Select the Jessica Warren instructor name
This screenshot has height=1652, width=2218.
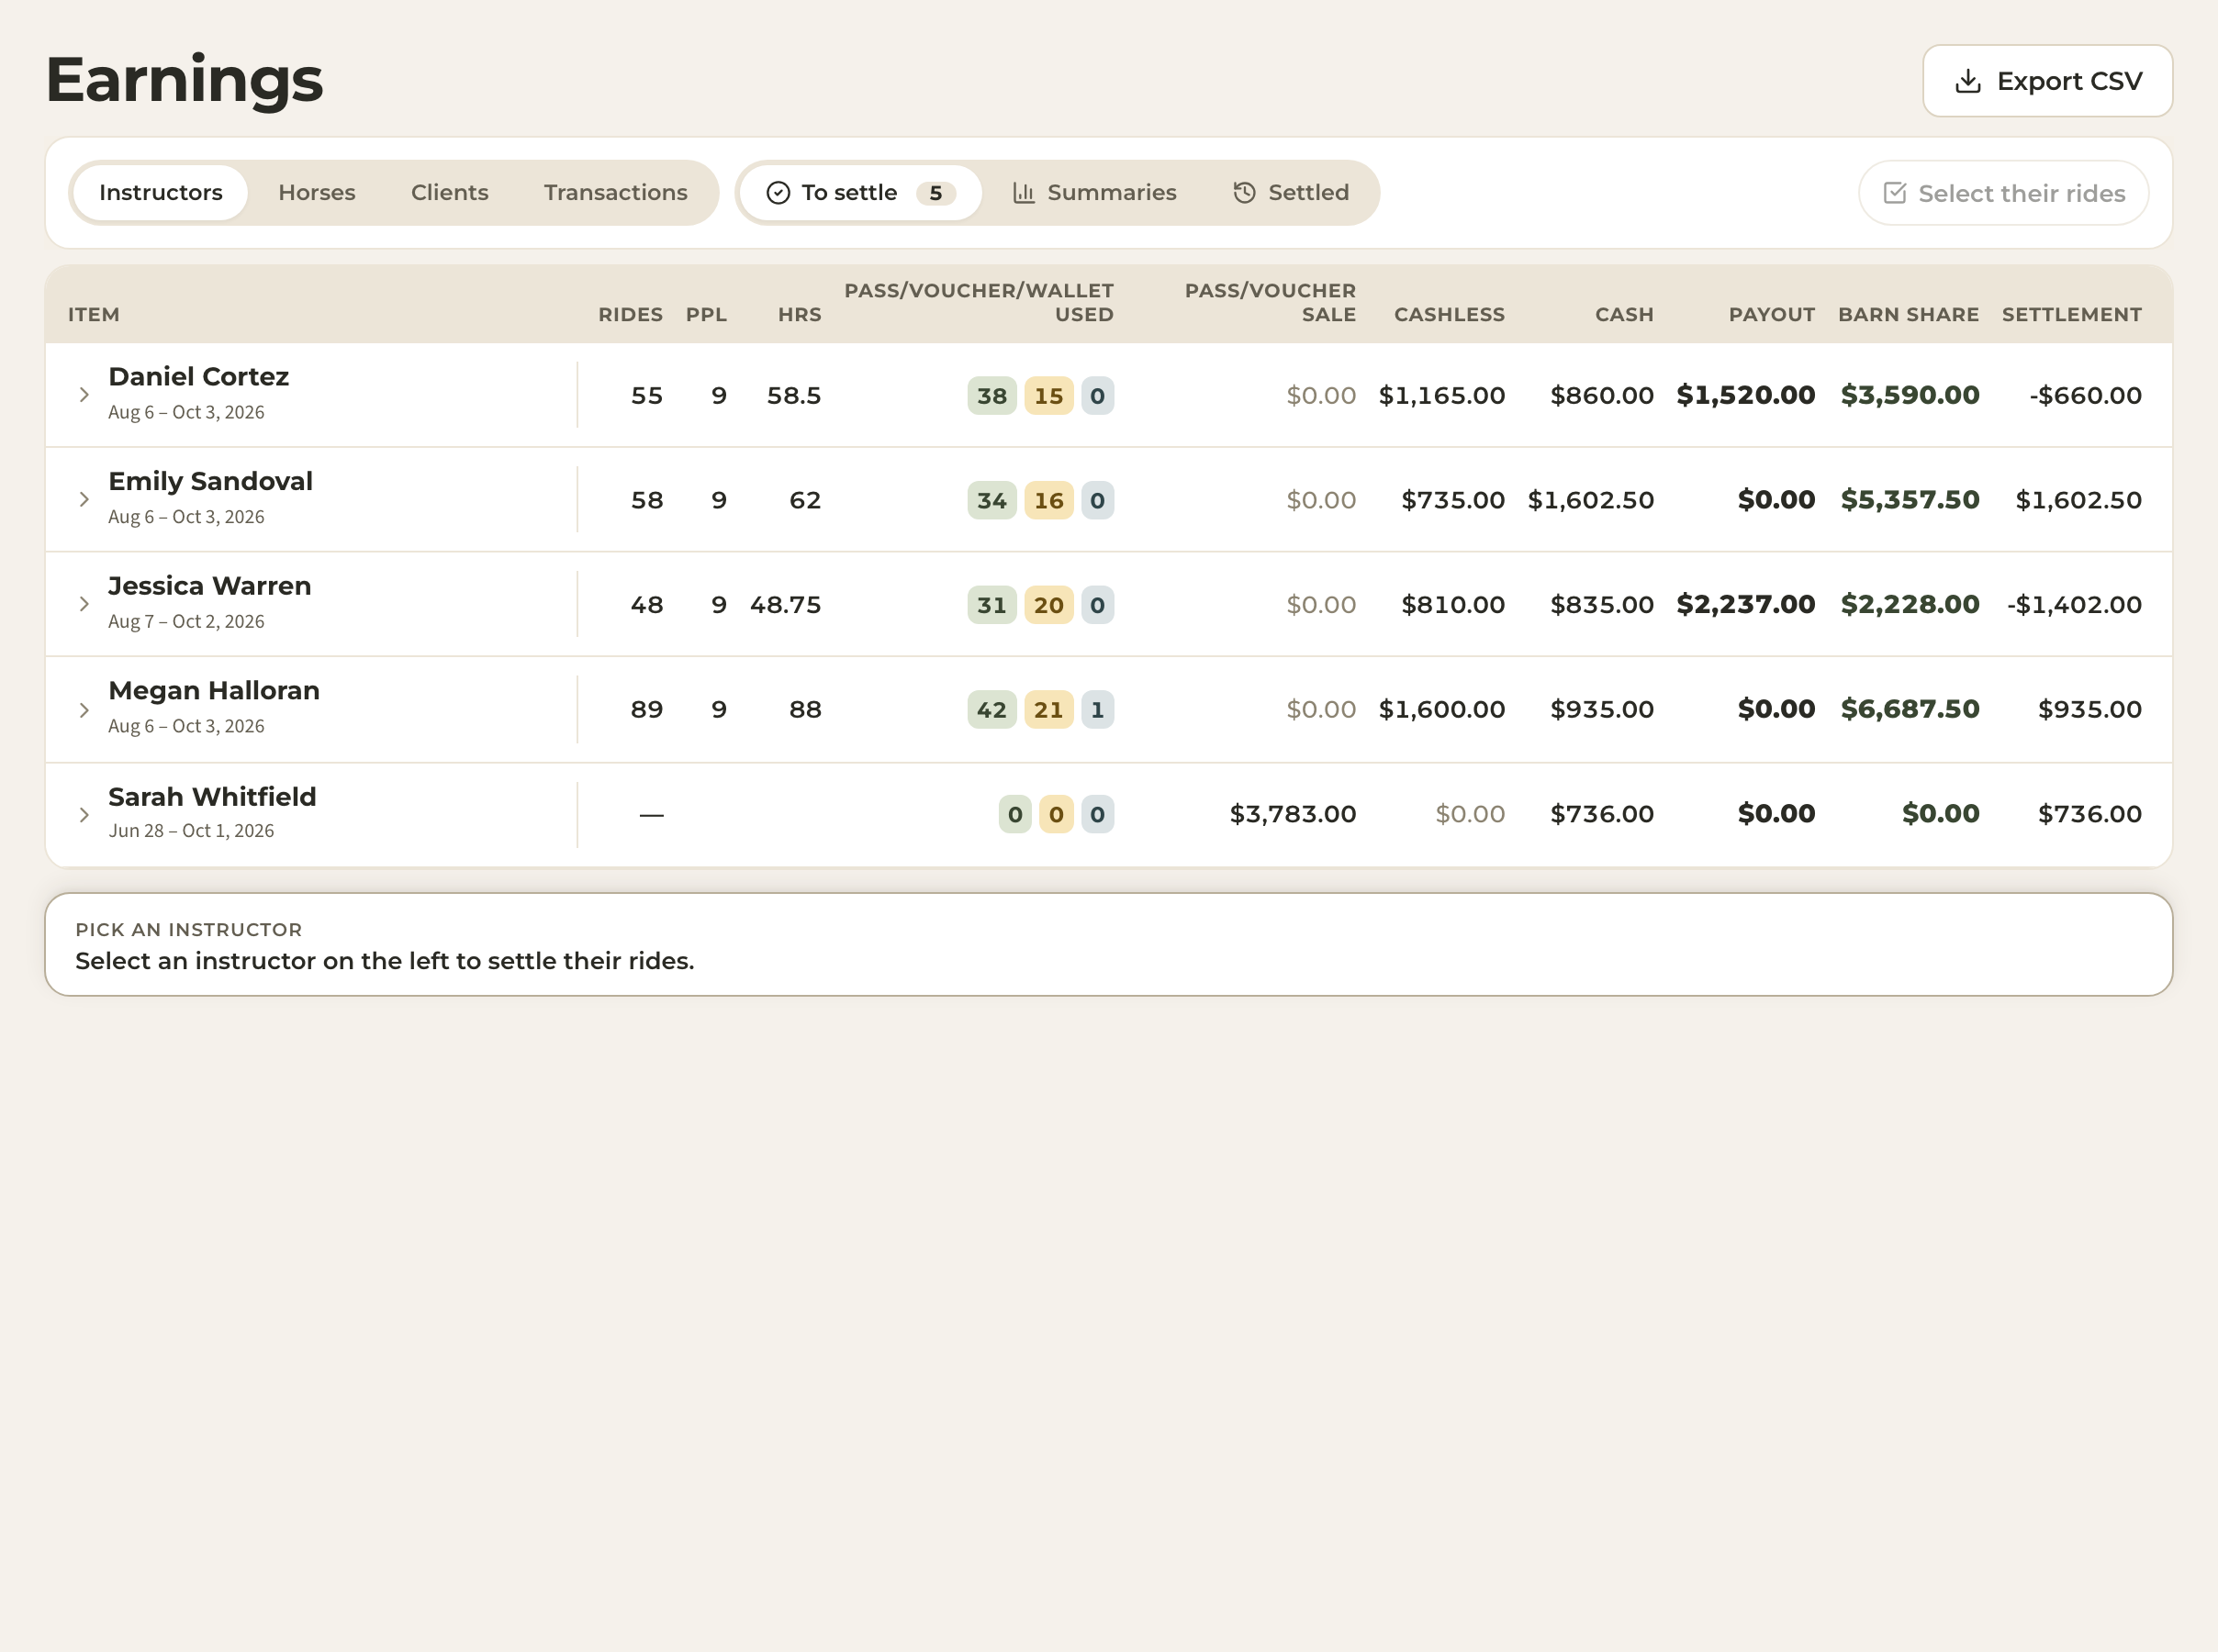210,586
